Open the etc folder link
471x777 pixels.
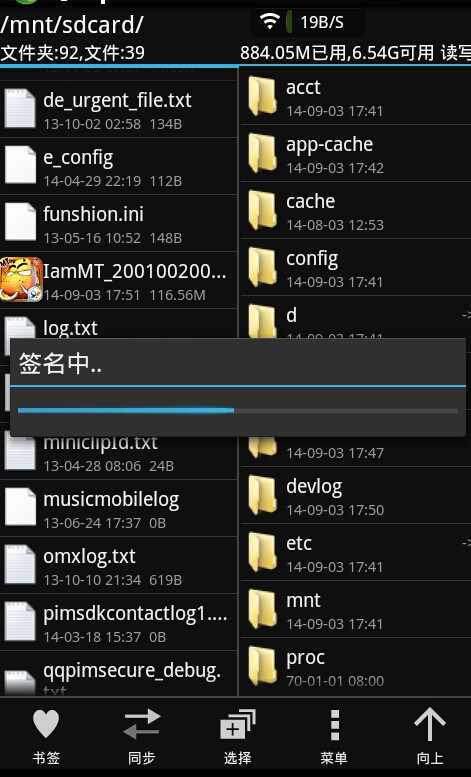click(355, 553)
